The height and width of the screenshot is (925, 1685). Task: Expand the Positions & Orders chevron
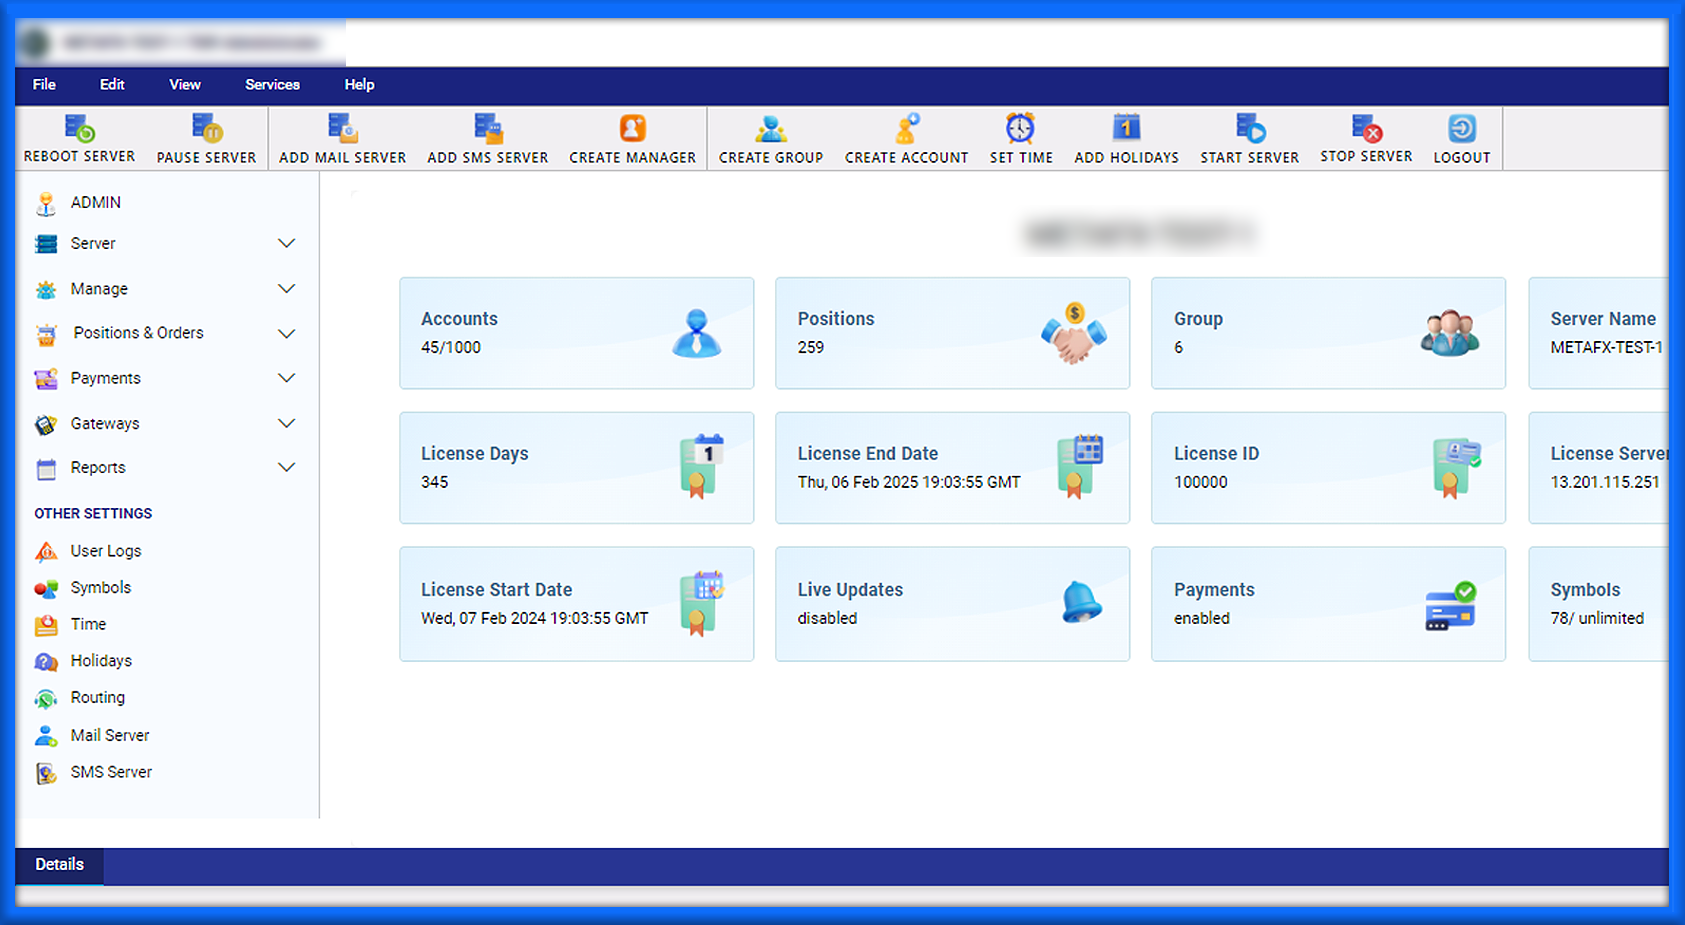coord(286,334)
